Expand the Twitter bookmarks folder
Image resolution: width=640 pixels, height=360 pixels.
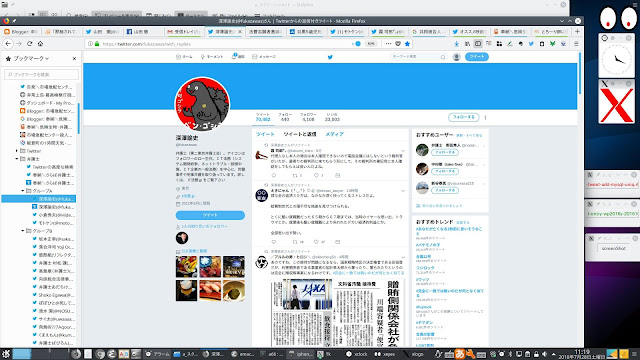click(17, 151)
